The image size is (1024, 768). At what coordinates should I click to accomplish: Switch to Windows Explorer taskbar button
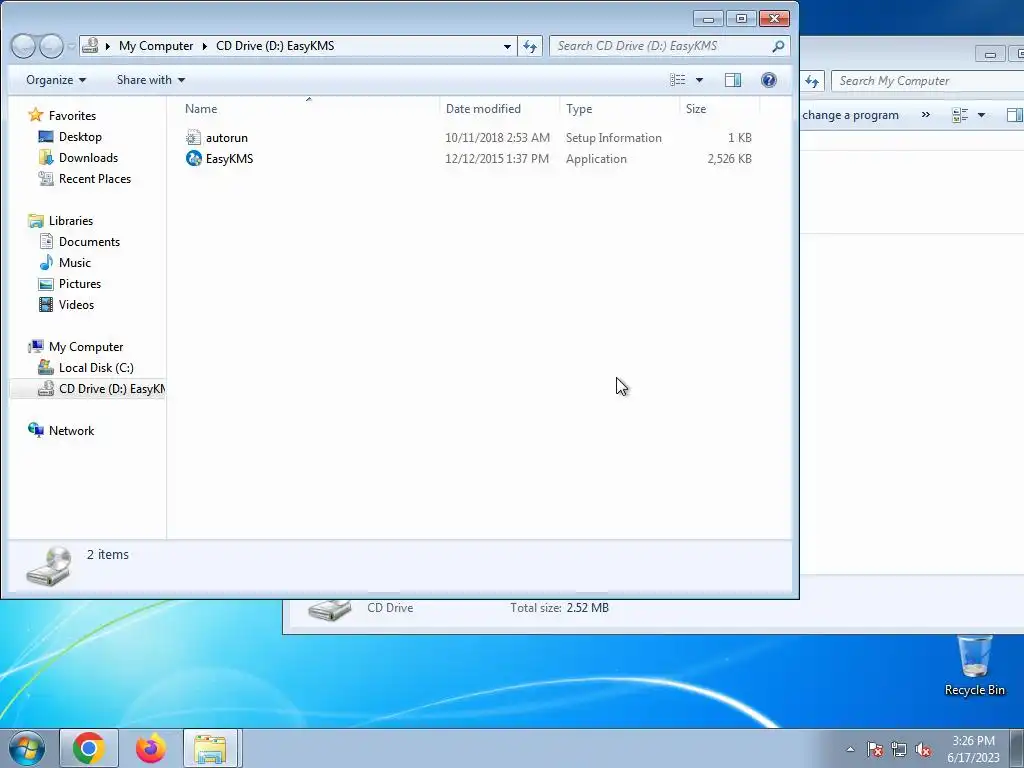click(212, 748)
